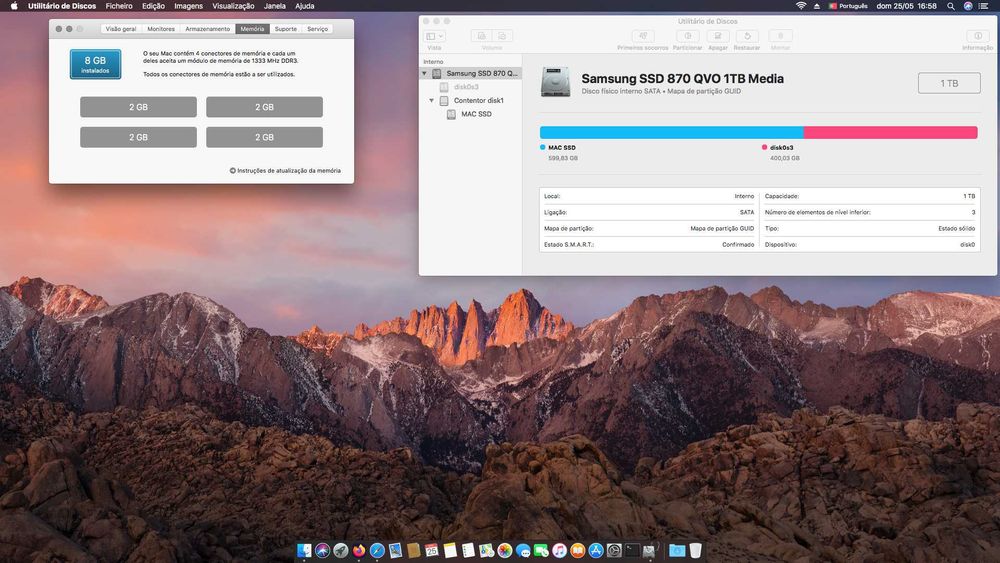Click the Wi-Fi menu bar icon
This screenshot has height=563, width=1000.
pos(801,6)
